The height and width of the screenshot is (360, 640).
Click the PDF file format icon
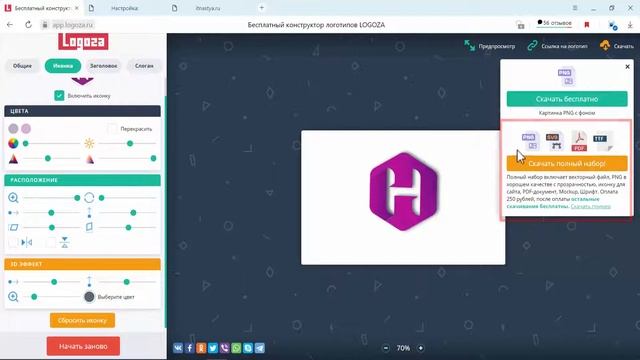(x=579, y=141)
